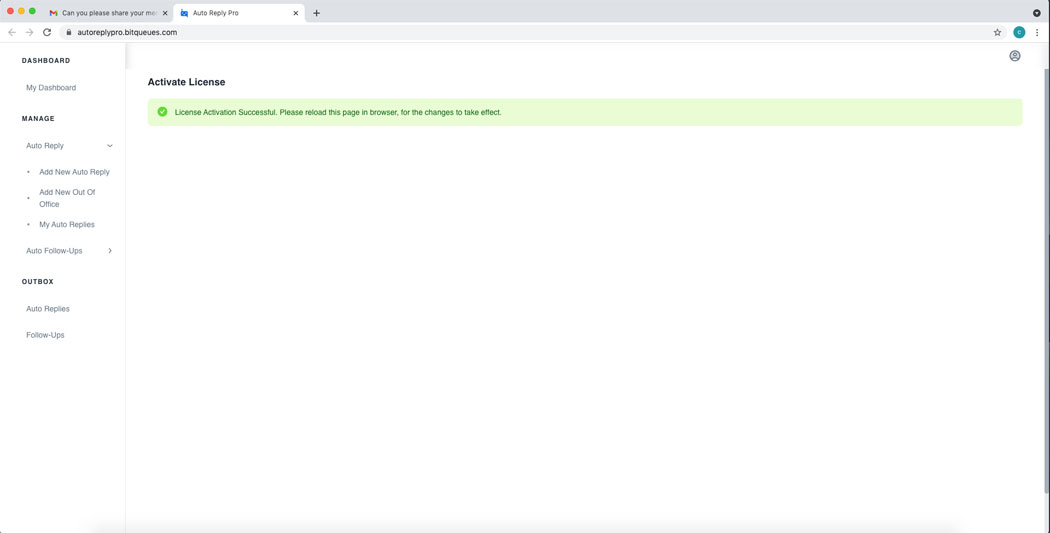This screenshot has width=1050, height=533.
Task: Close the Auto Reply Pro tab
Action: [295, 13]
